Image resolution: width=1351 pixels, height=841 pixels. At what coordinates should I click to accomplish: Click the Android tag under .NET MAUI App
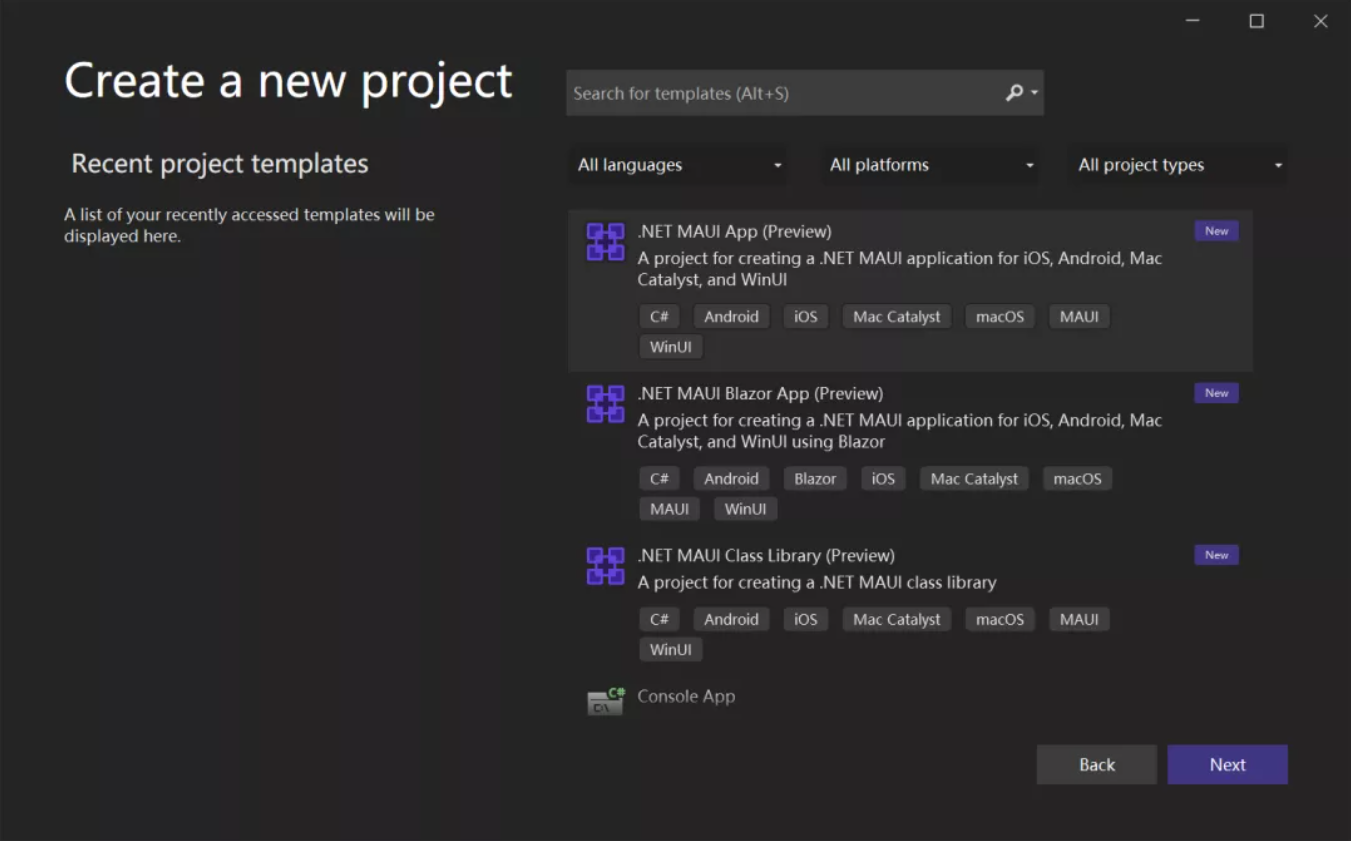[x=731, y=316]
